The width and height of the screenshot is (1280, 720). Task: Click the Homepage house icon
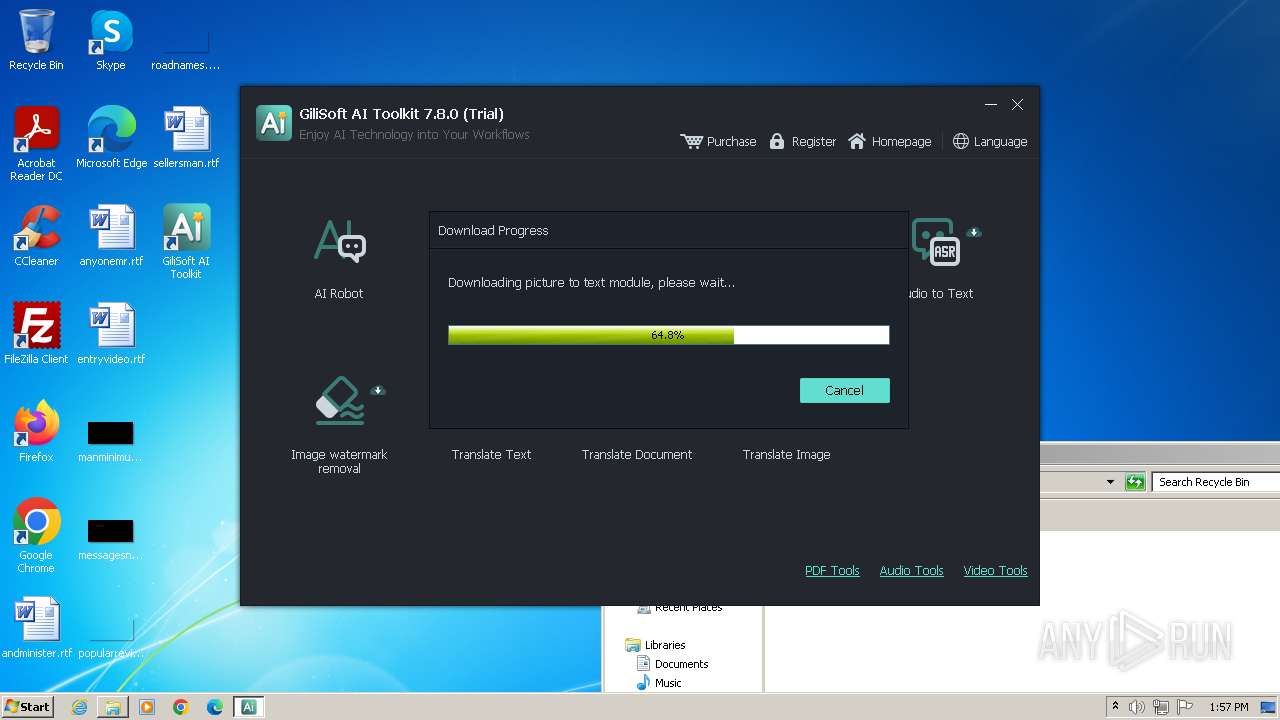click(857, 141)
